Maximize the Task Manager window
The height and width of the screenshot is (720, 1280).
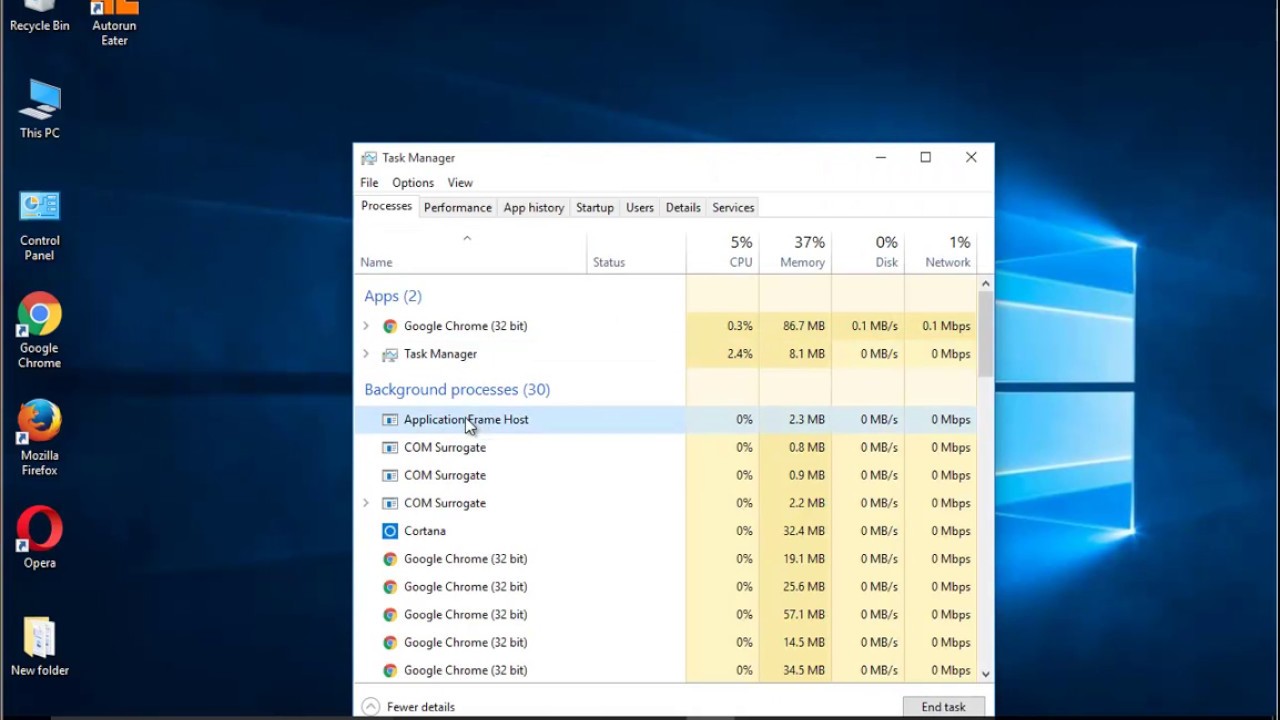(x=926, y=158)
